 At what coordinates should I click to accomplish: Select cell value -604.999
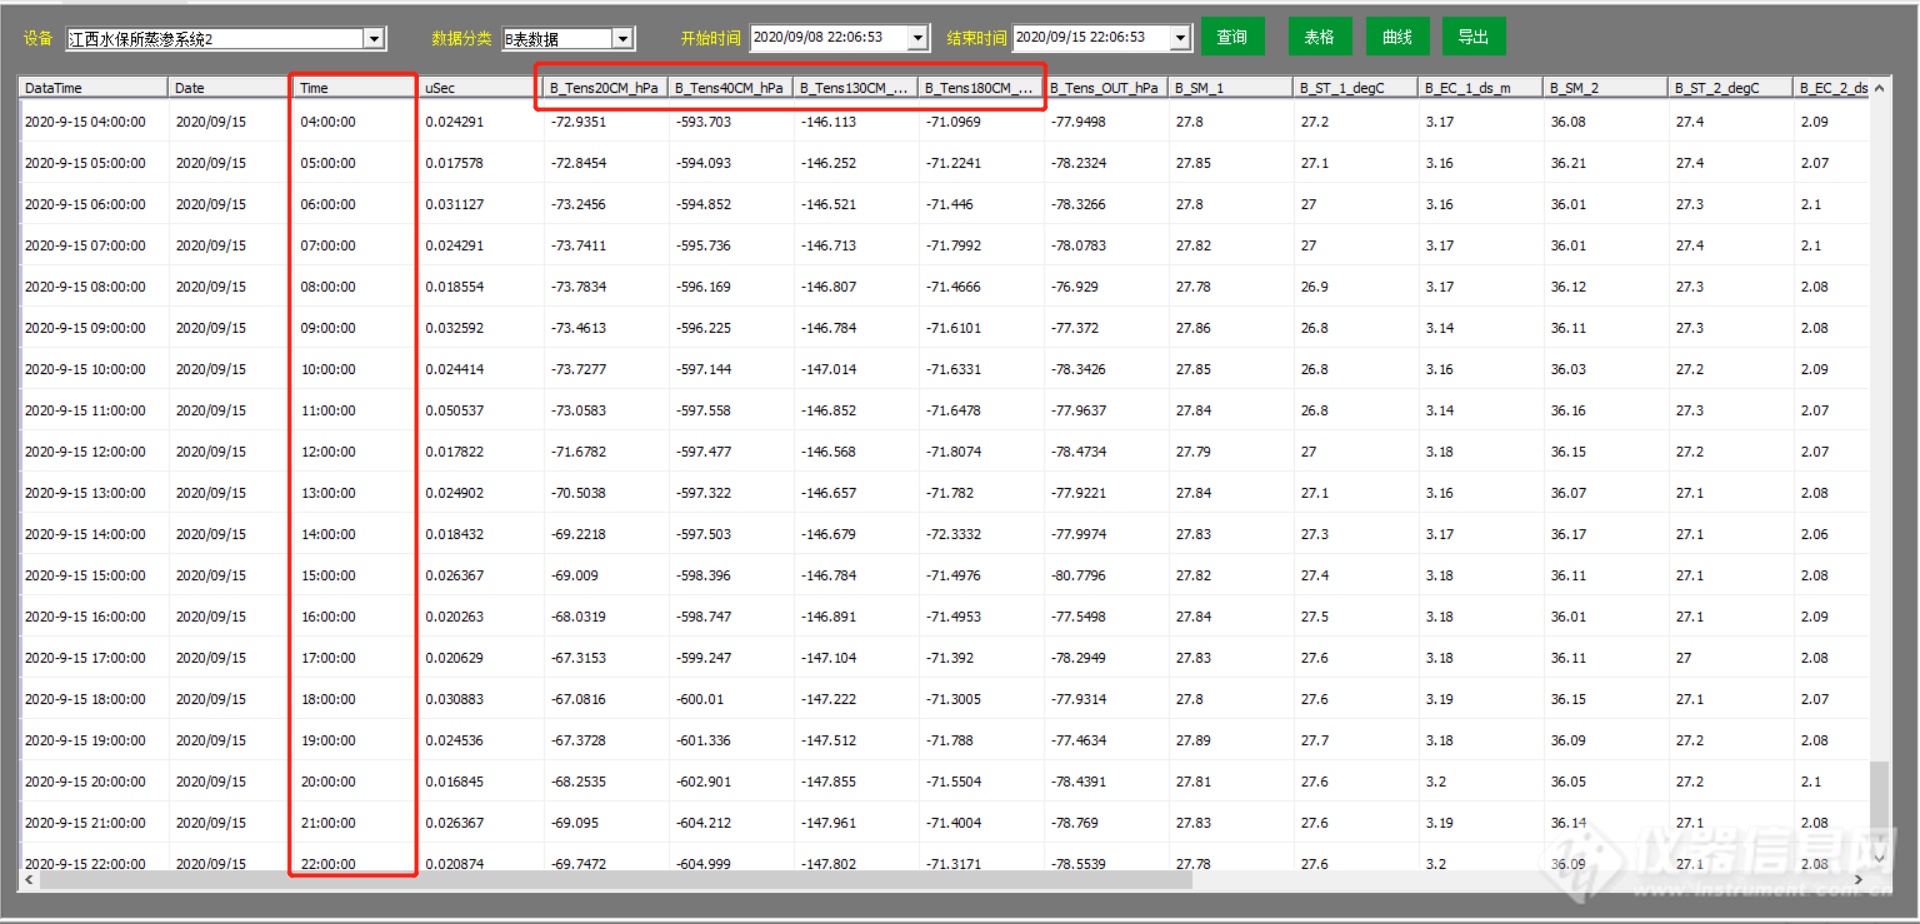[x=704, y=864]
